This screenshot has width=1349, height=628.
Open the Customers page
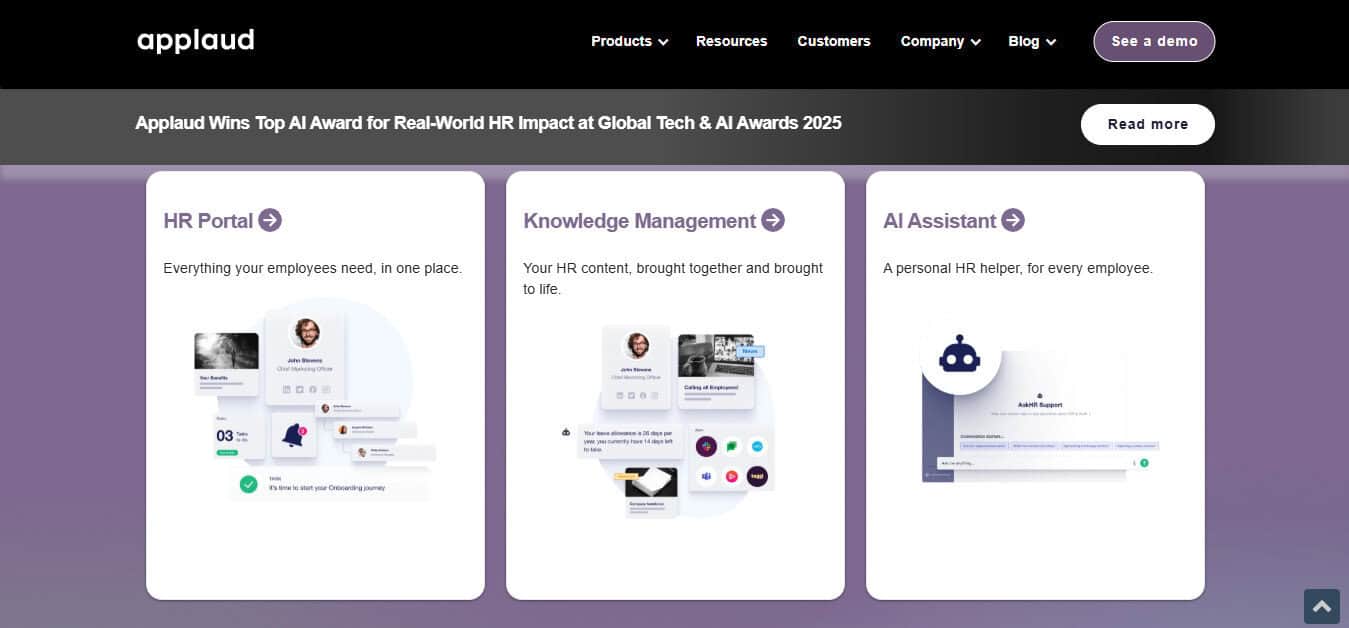[834, 41]
